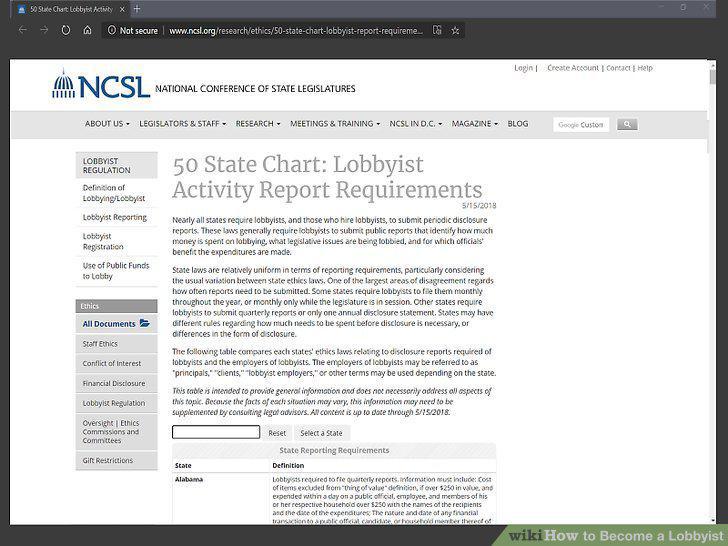Click the 5/15/2018 date under the title

point(479,206)
